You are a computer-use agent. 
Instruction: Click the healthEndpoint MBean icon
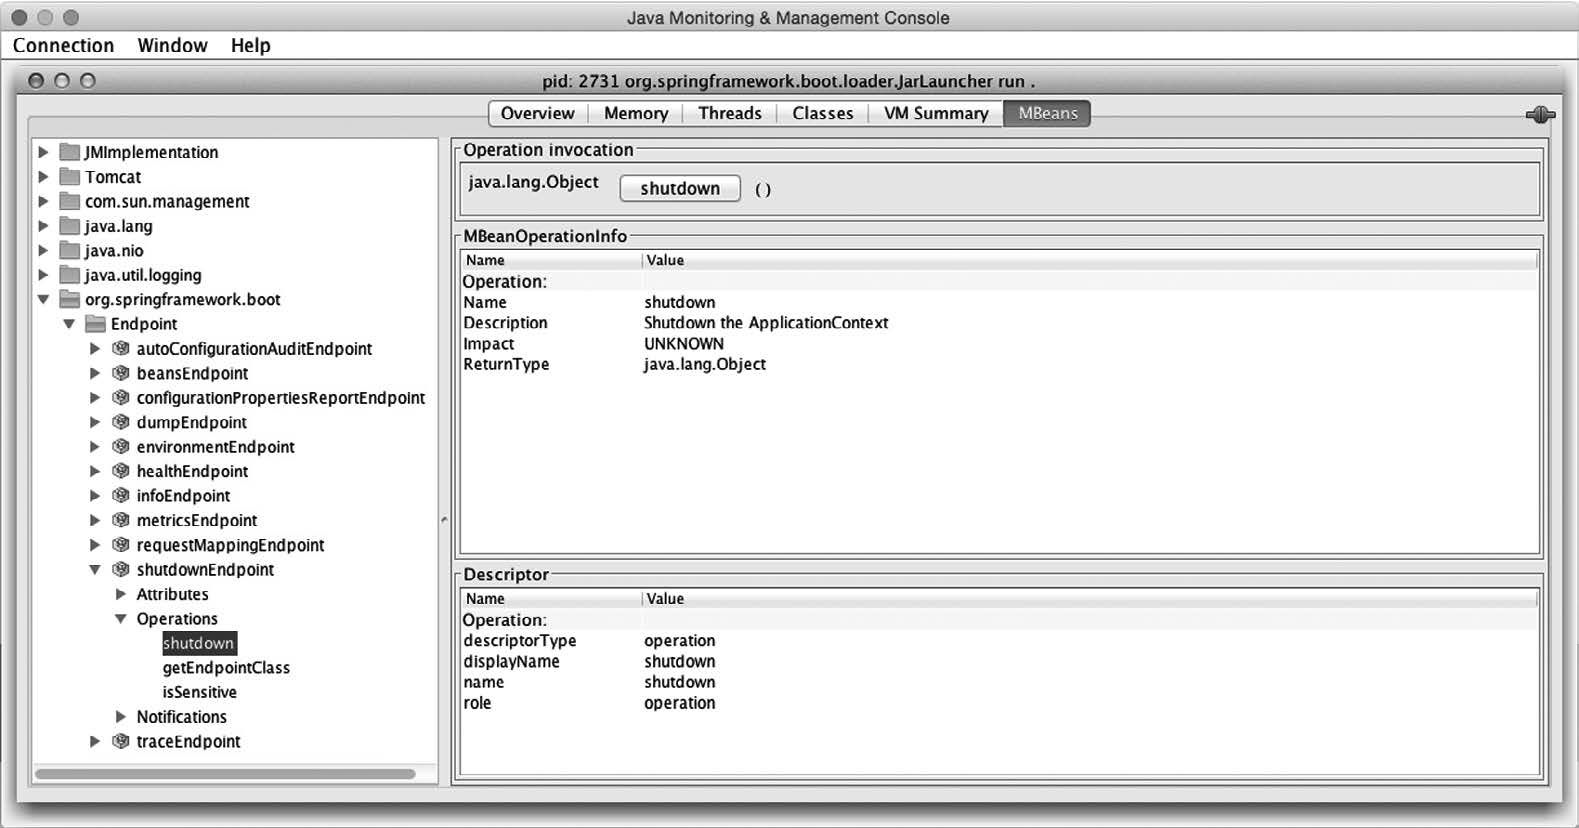[121, 471]
